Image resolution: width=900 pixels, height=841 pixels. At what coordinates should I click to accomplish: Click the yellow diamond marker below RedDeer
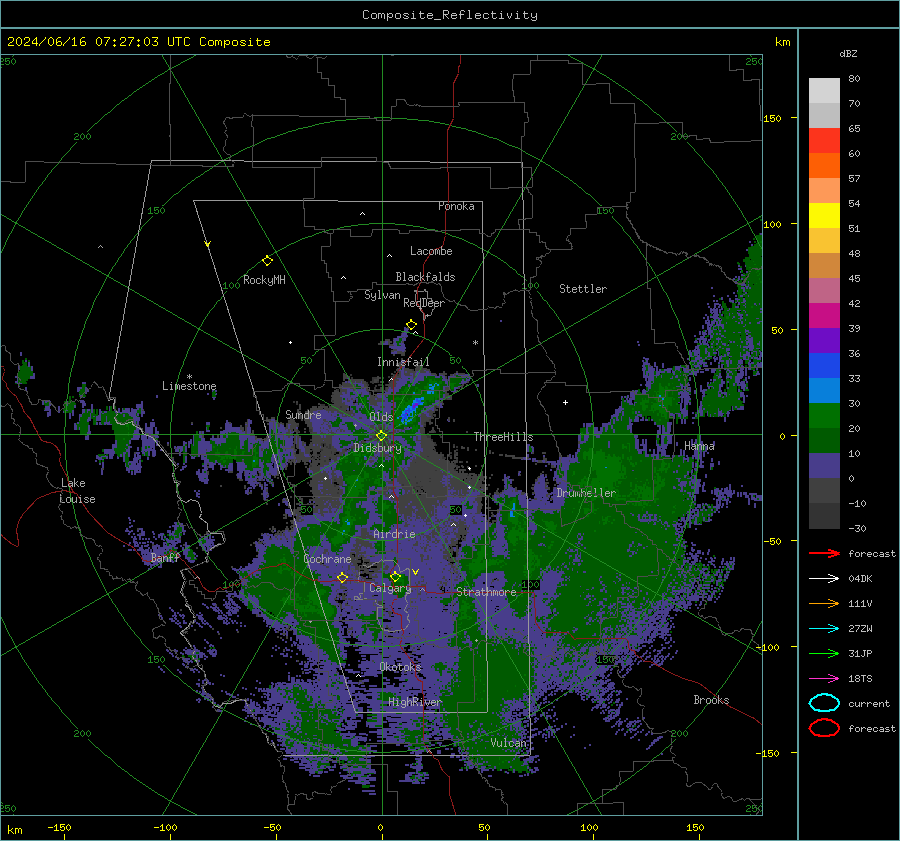411,325
